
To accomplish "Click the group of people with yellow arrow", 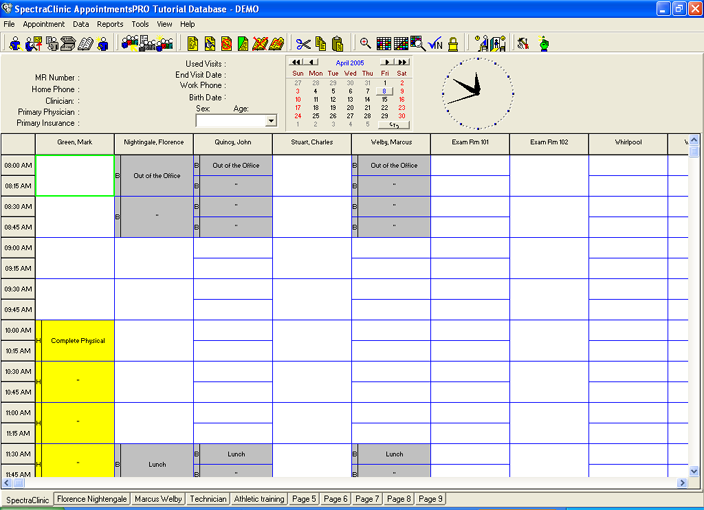I will [x=130, y=44].
